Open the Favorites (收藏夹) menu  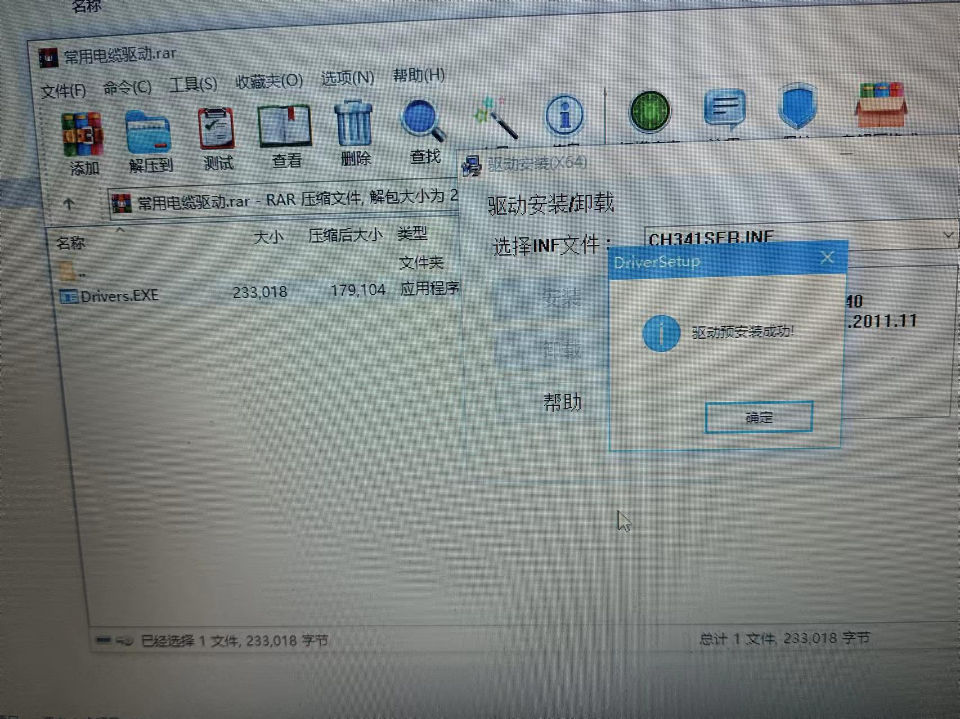pos(269,81)
